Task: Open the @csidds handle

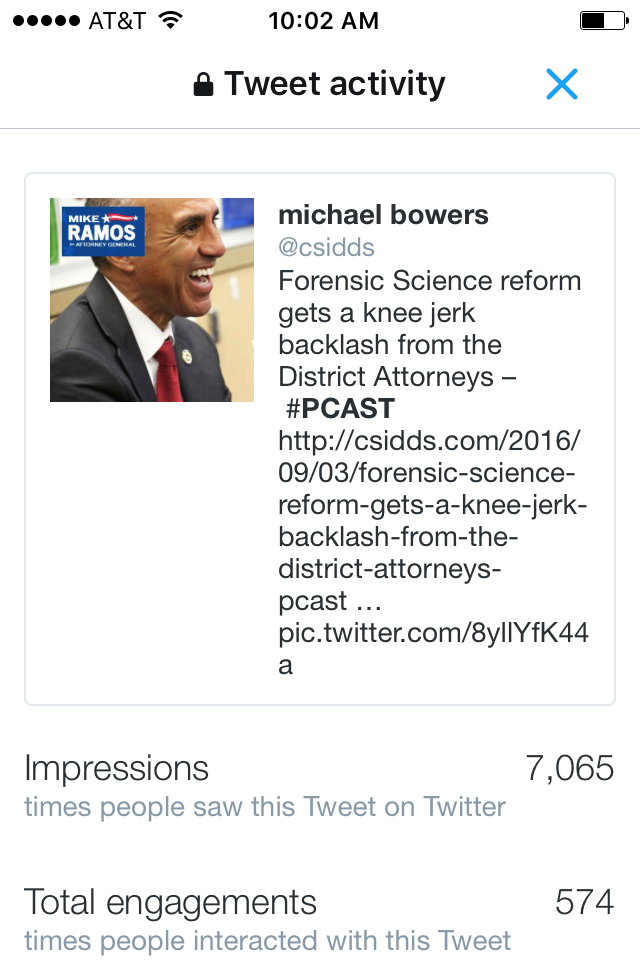Action: [x=326, y=247]
